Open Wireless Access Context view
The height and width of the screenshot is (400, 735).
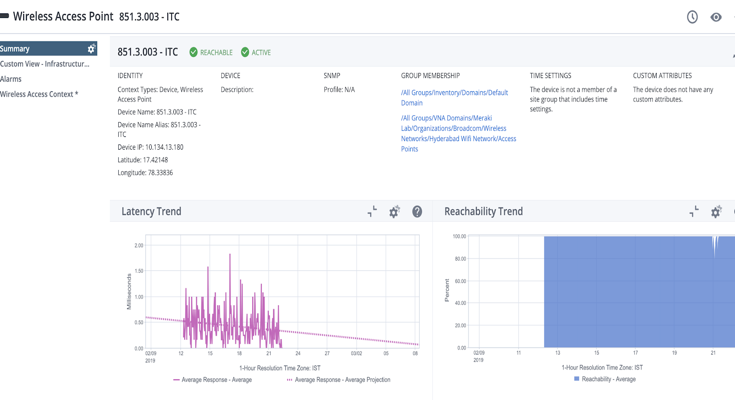(x=39, y=94)
